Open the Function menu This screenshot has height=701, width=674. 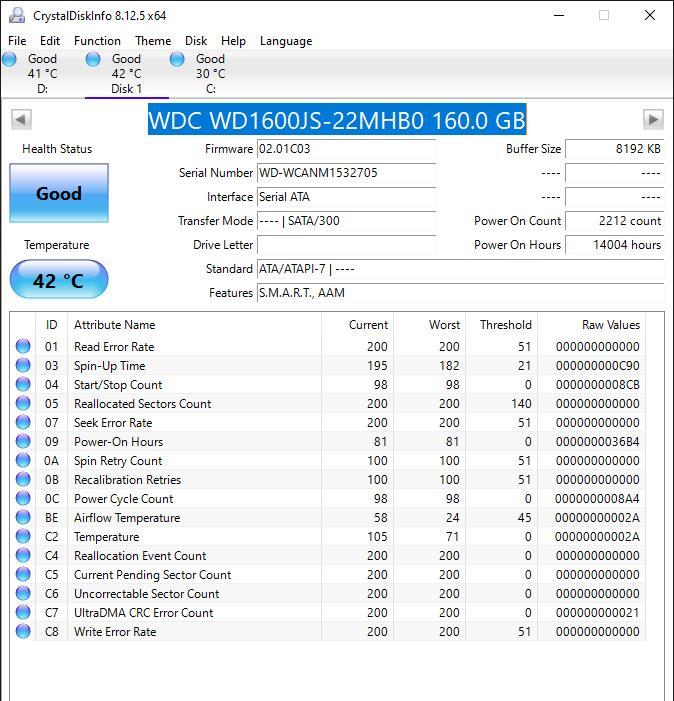(x=97, y=41)
